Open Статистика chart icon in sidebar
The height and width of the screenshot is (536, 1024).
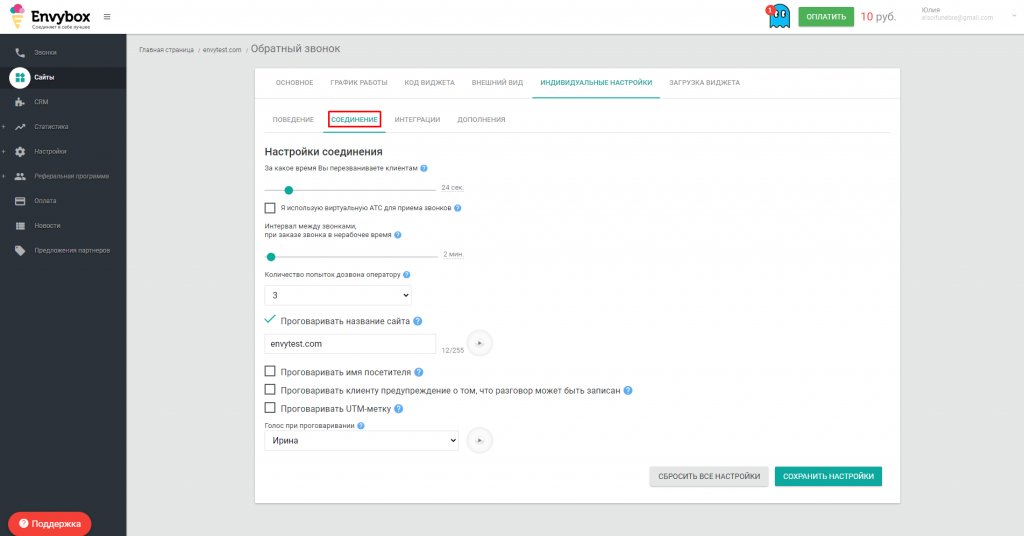(20, 127)
